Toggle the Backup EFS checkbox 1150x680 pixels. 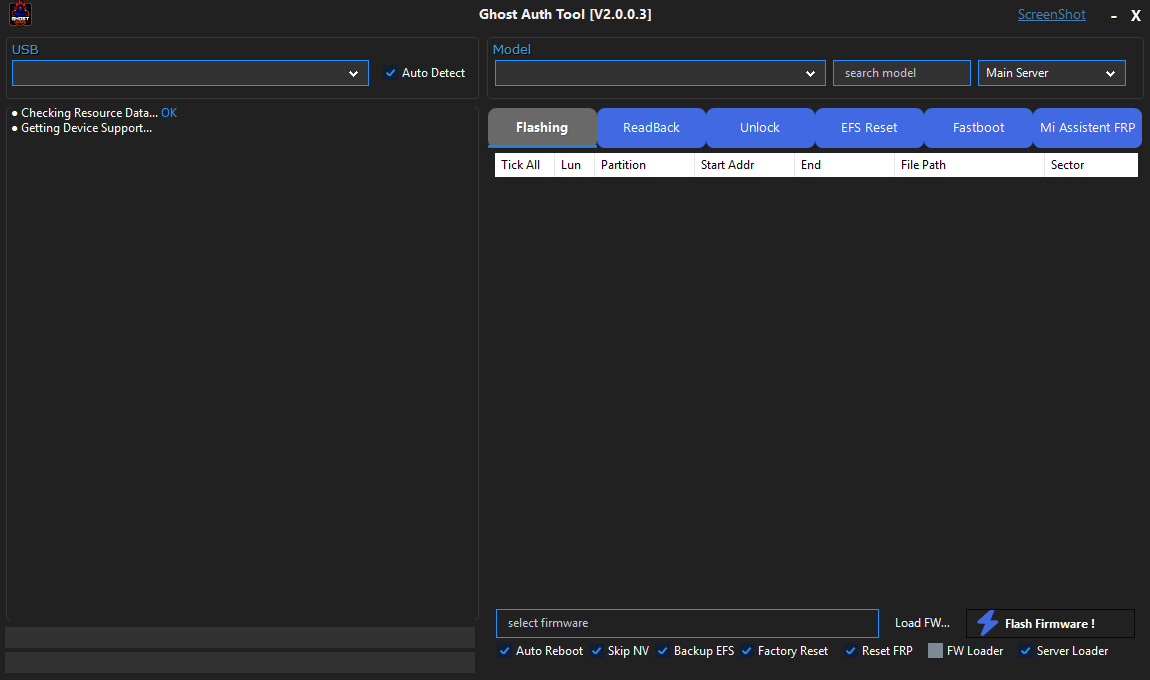663,651
